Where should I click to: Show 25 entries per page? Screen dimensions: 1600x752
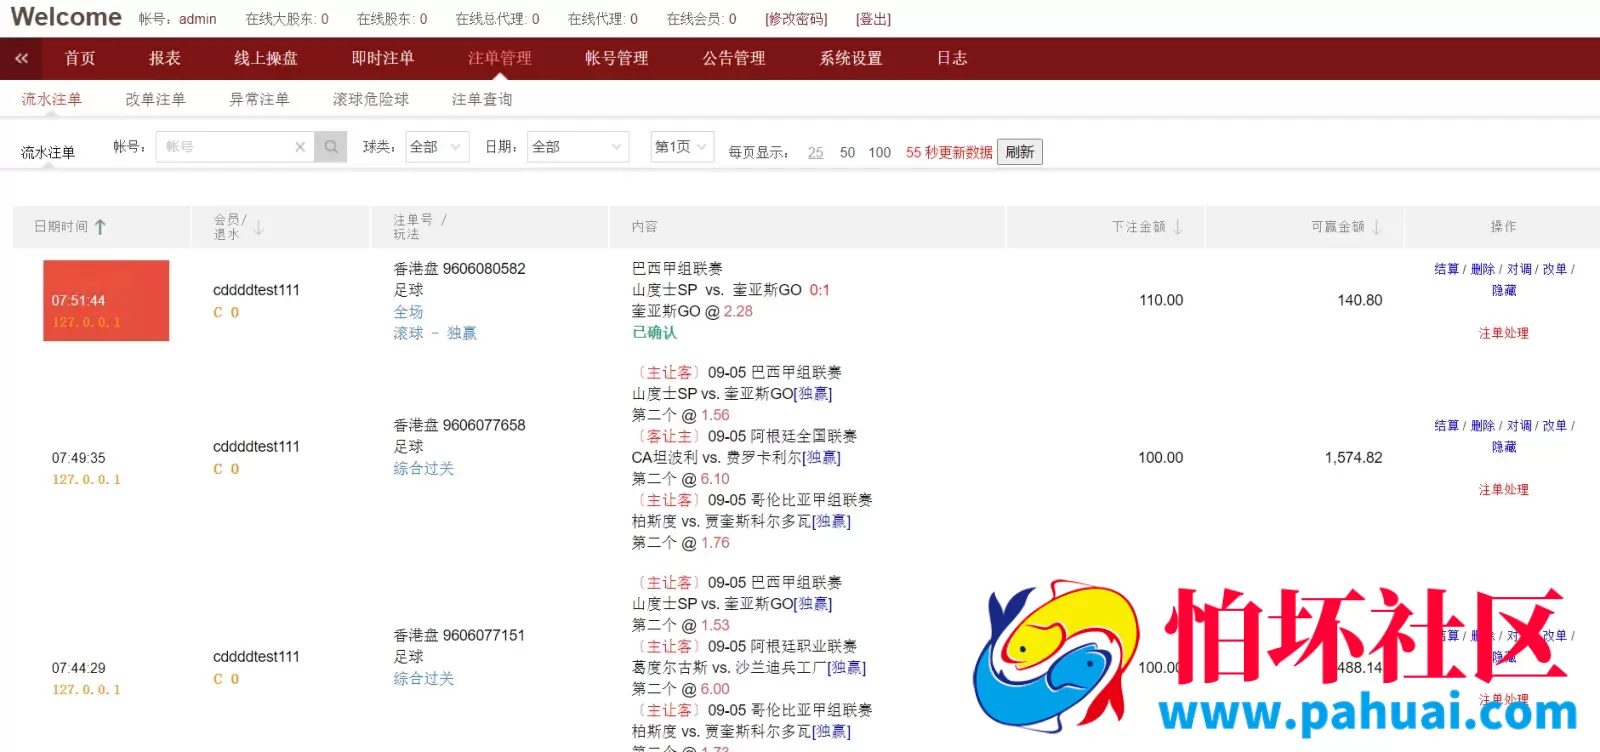click(x=816, y=152)
